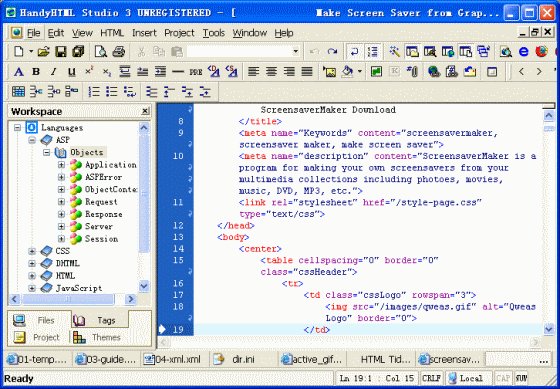
Task: Select the Response tree item
Action: pos(104,214)
